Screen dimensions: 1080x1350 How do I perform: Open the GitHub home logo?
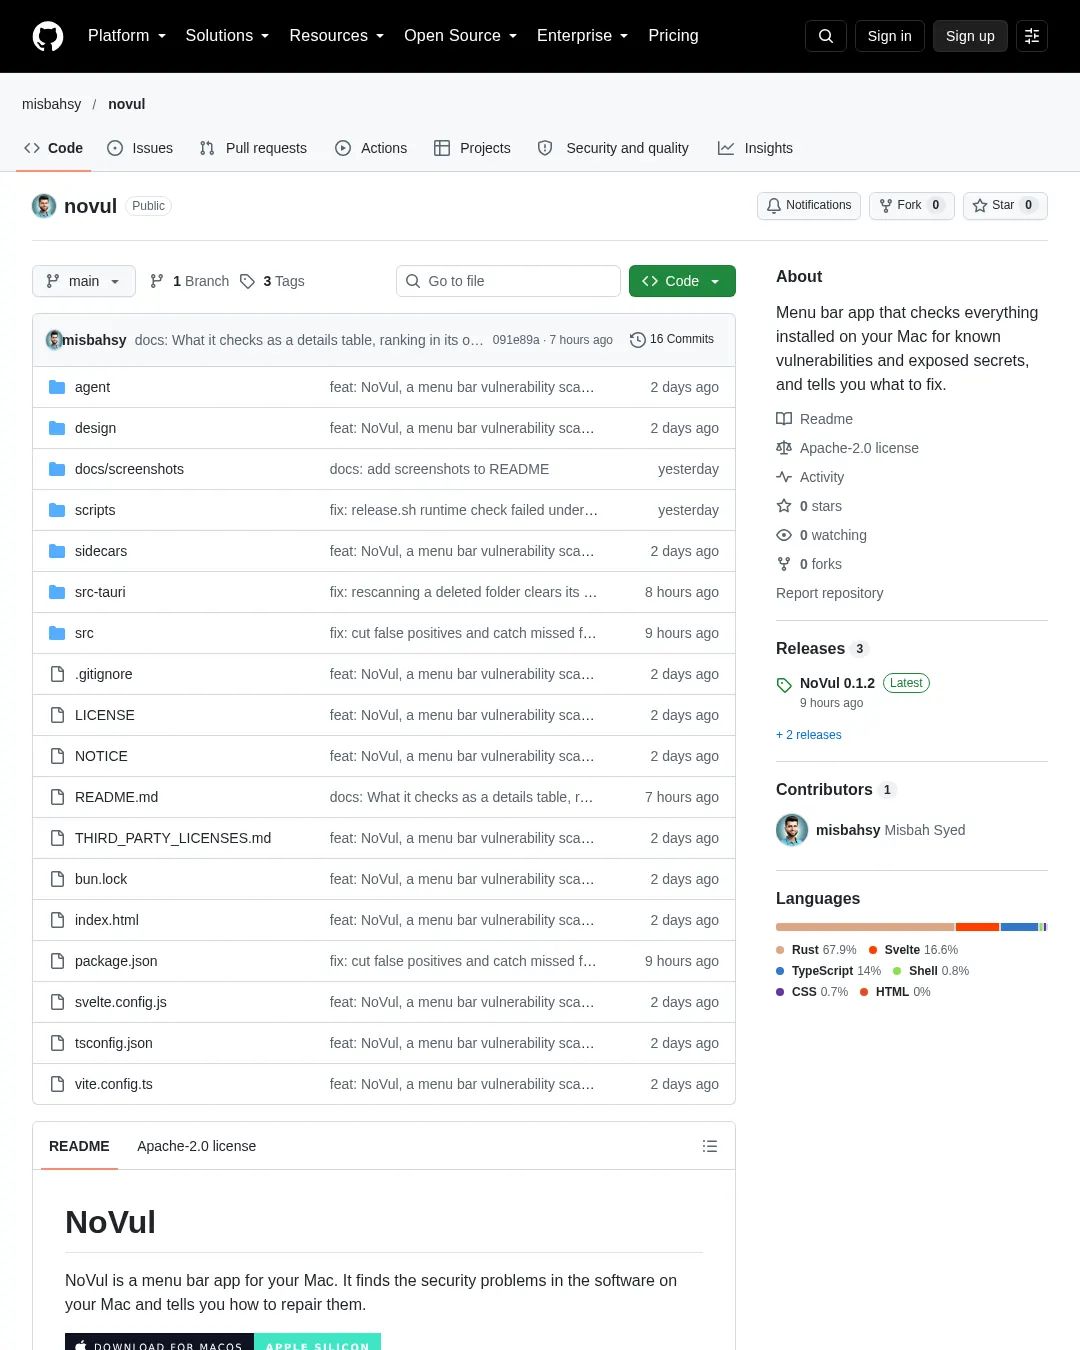[x=48, y=36]
